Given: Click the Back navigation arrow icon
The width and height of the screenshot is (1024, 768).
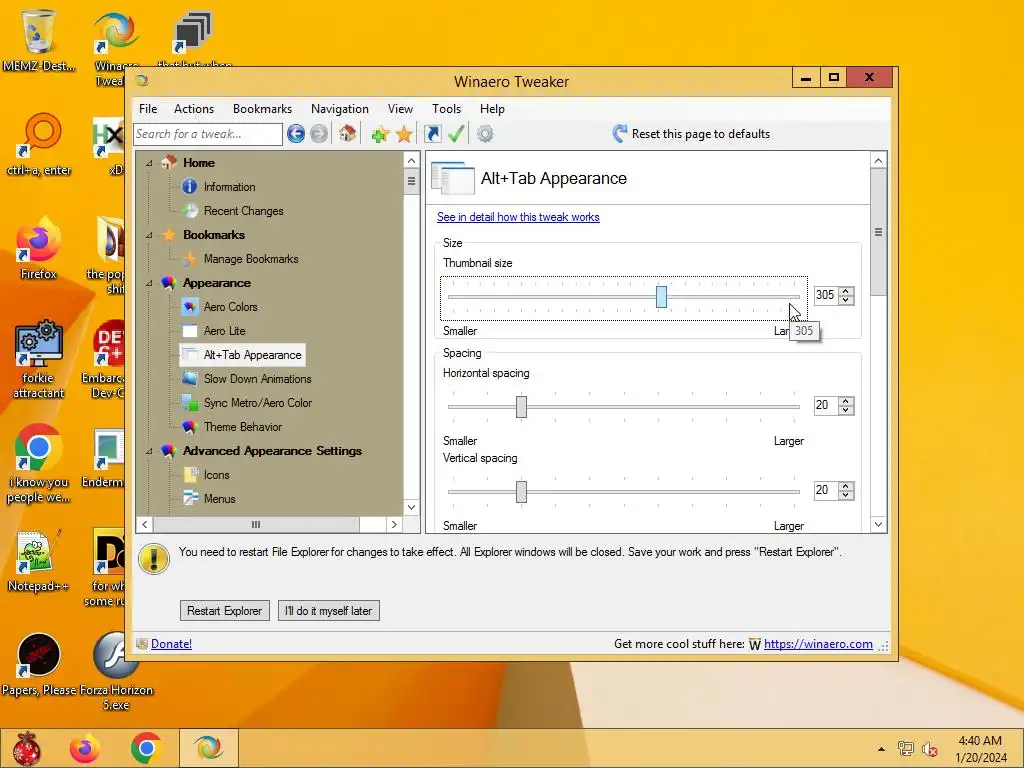Looking at the screenshot, I should coord(296,134).
